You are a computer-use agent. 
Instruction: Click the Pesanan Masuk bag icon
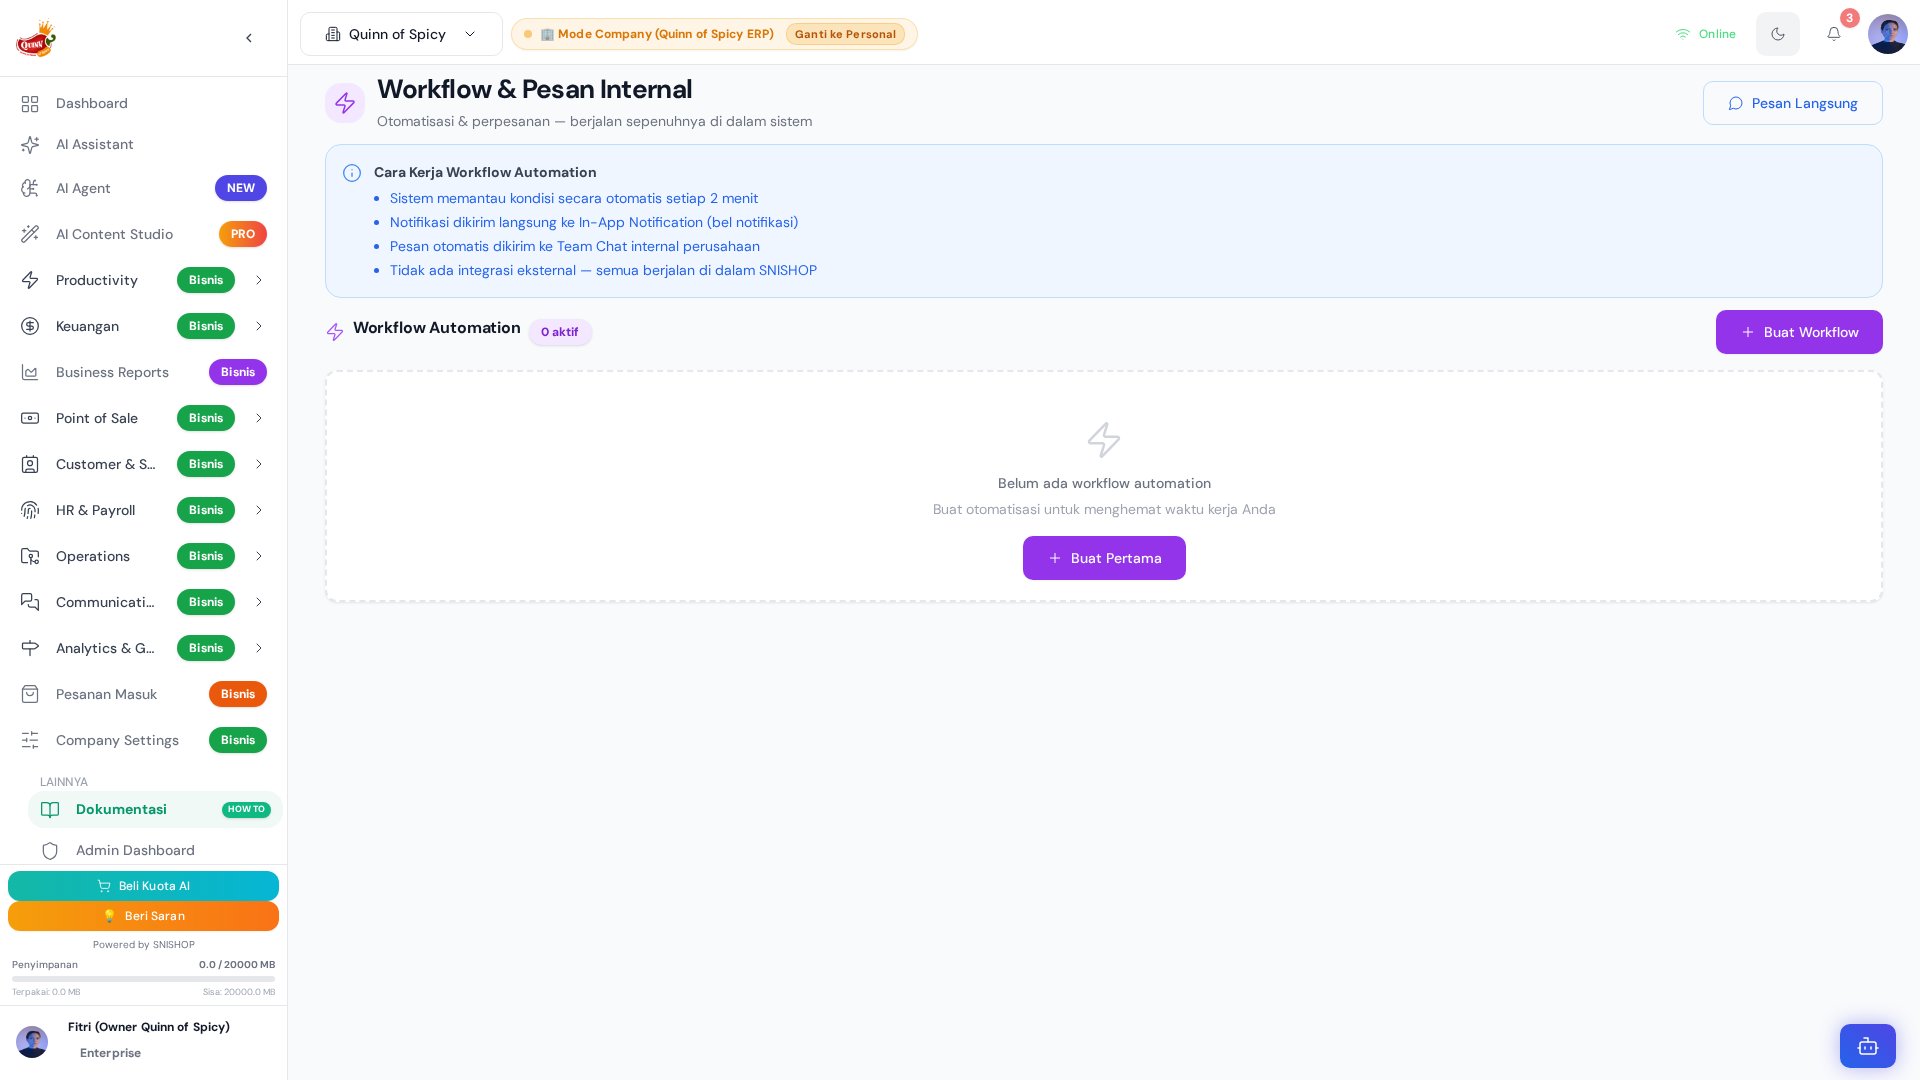[x=30, y=694]
